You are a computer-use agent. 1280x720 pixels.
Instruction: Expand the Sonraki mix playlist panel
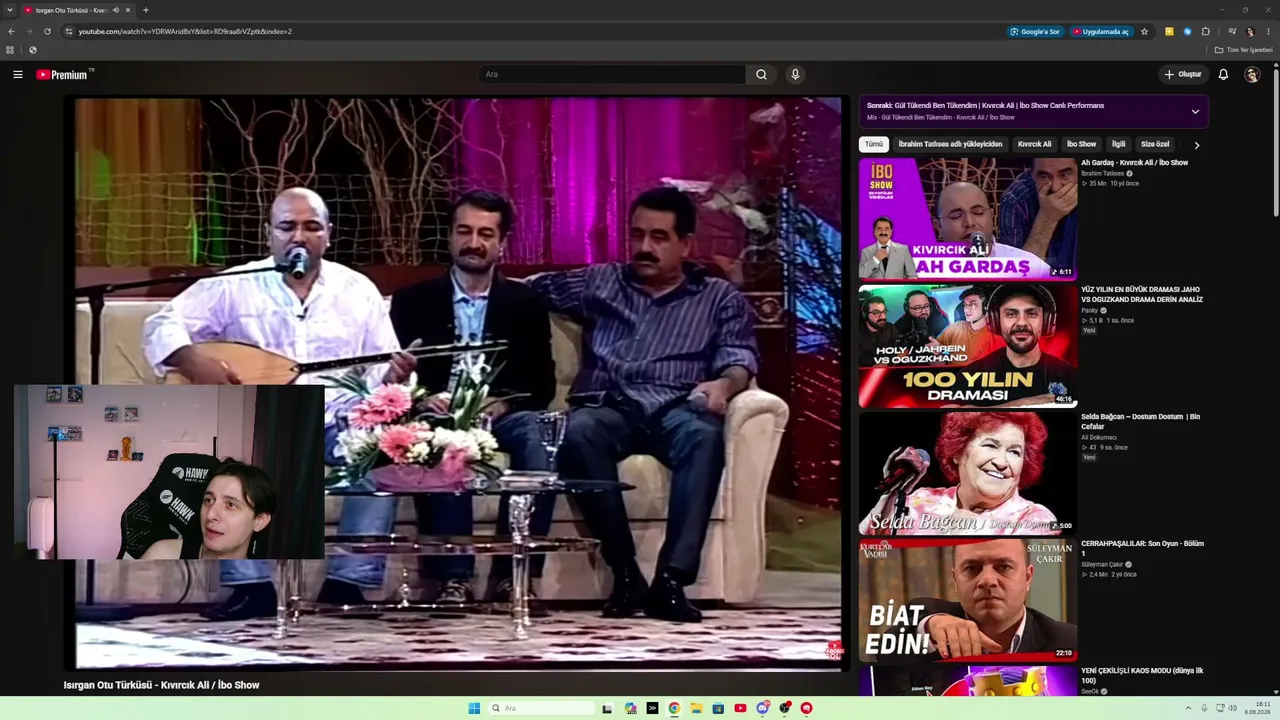click(x=1195, y=111)
